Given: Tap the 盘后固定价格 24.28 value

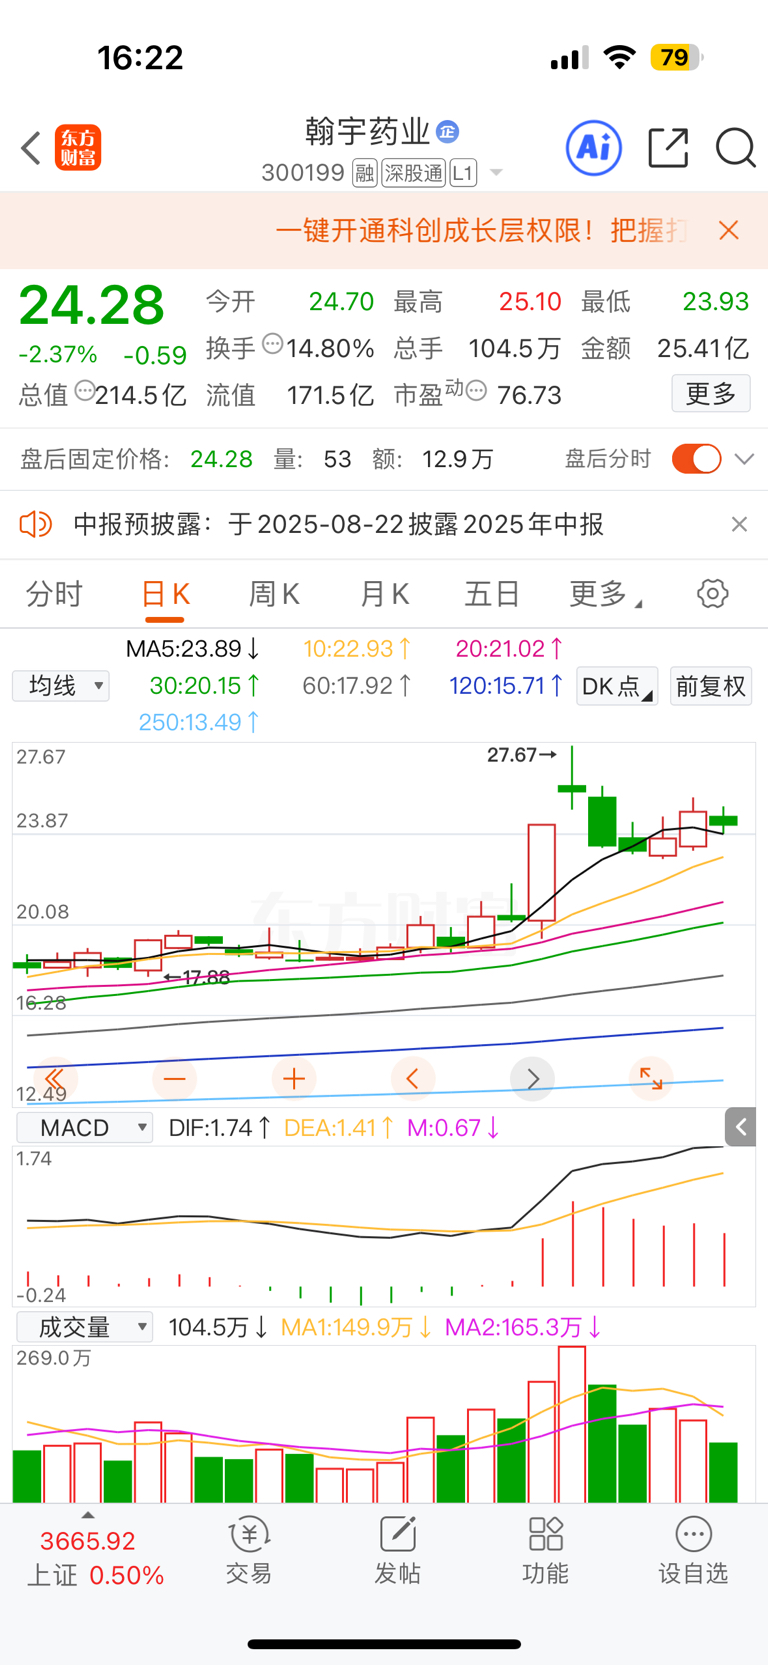Looking at the screenshot, I should [x=221, y=459].
